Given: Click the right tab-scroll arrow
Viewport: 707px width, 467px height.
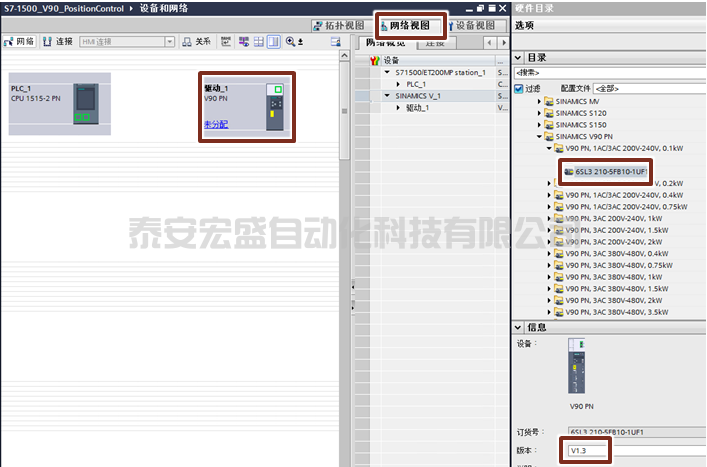Looking at the screenshot, I should pos(504,43).
